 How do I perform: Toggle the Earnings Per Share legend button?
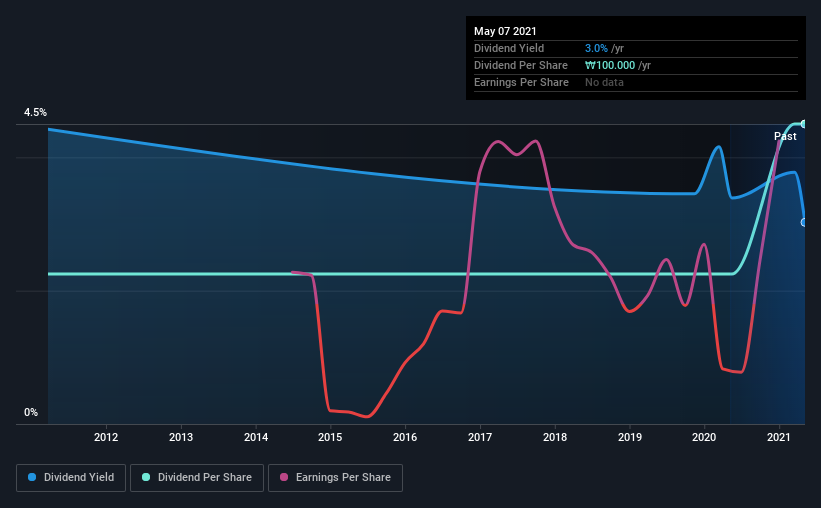(x=335, y=478)
